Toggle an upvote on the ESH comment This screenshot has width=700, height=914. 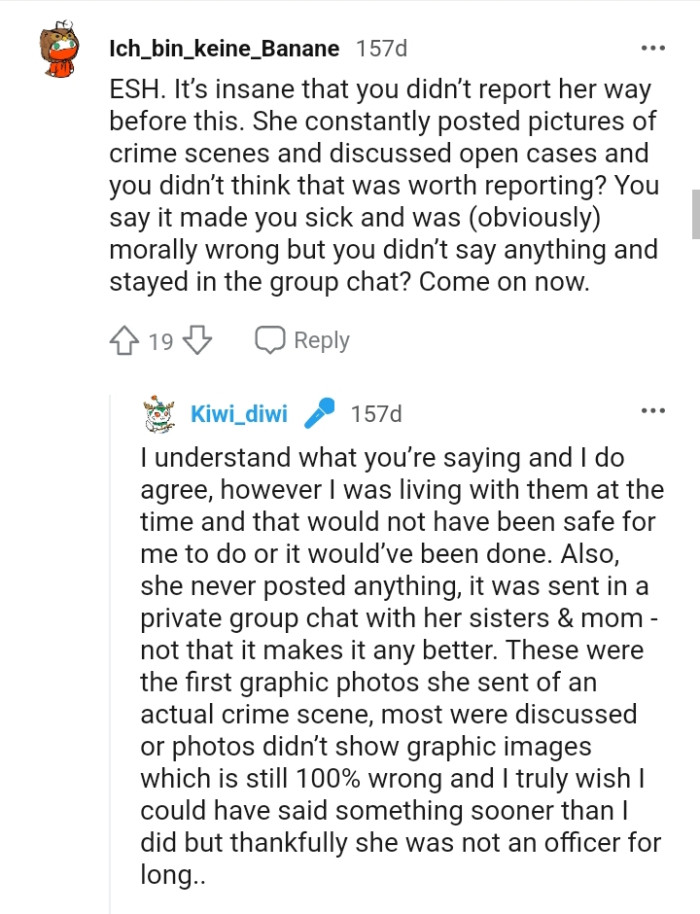[122, 339]
